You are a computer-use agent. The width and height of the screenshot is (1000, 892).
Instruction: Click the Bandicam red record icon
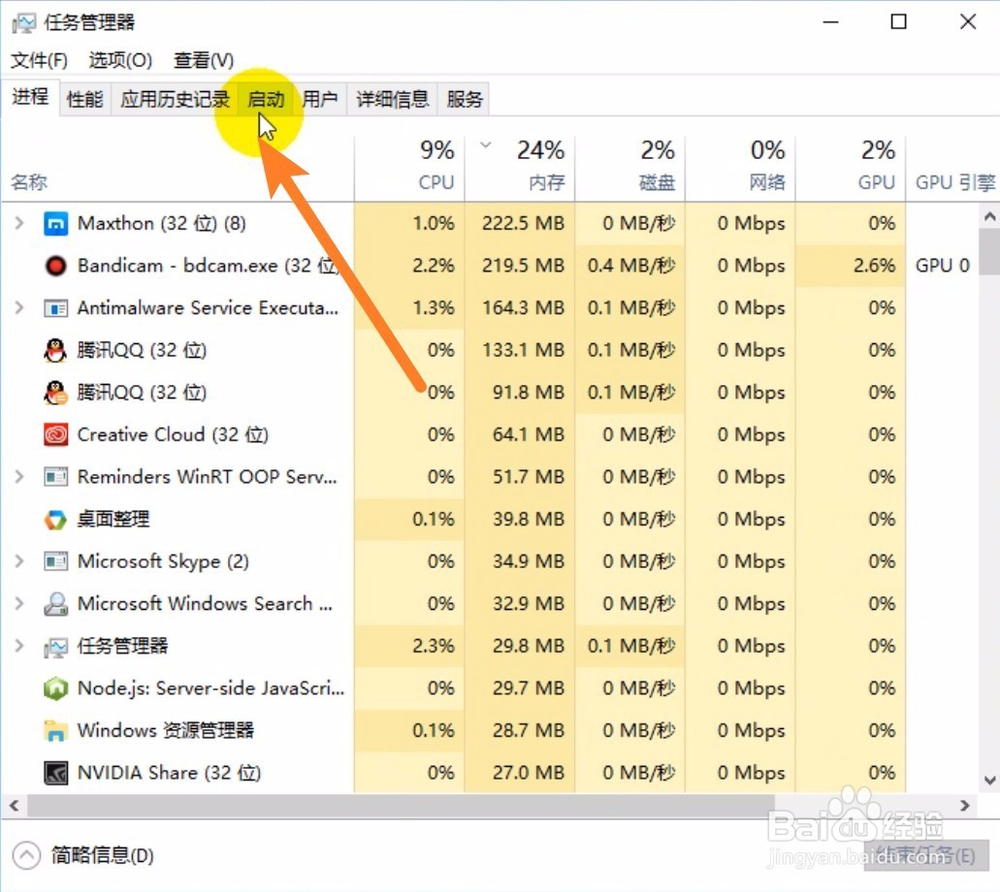55,266
